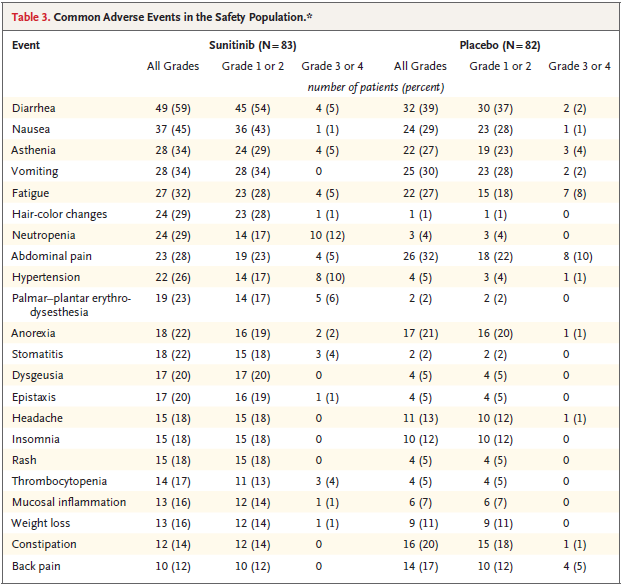Click the 'Constipation' row label
Image resolution: width=622 pixels, height=586 pixels.
click(44, 544)
